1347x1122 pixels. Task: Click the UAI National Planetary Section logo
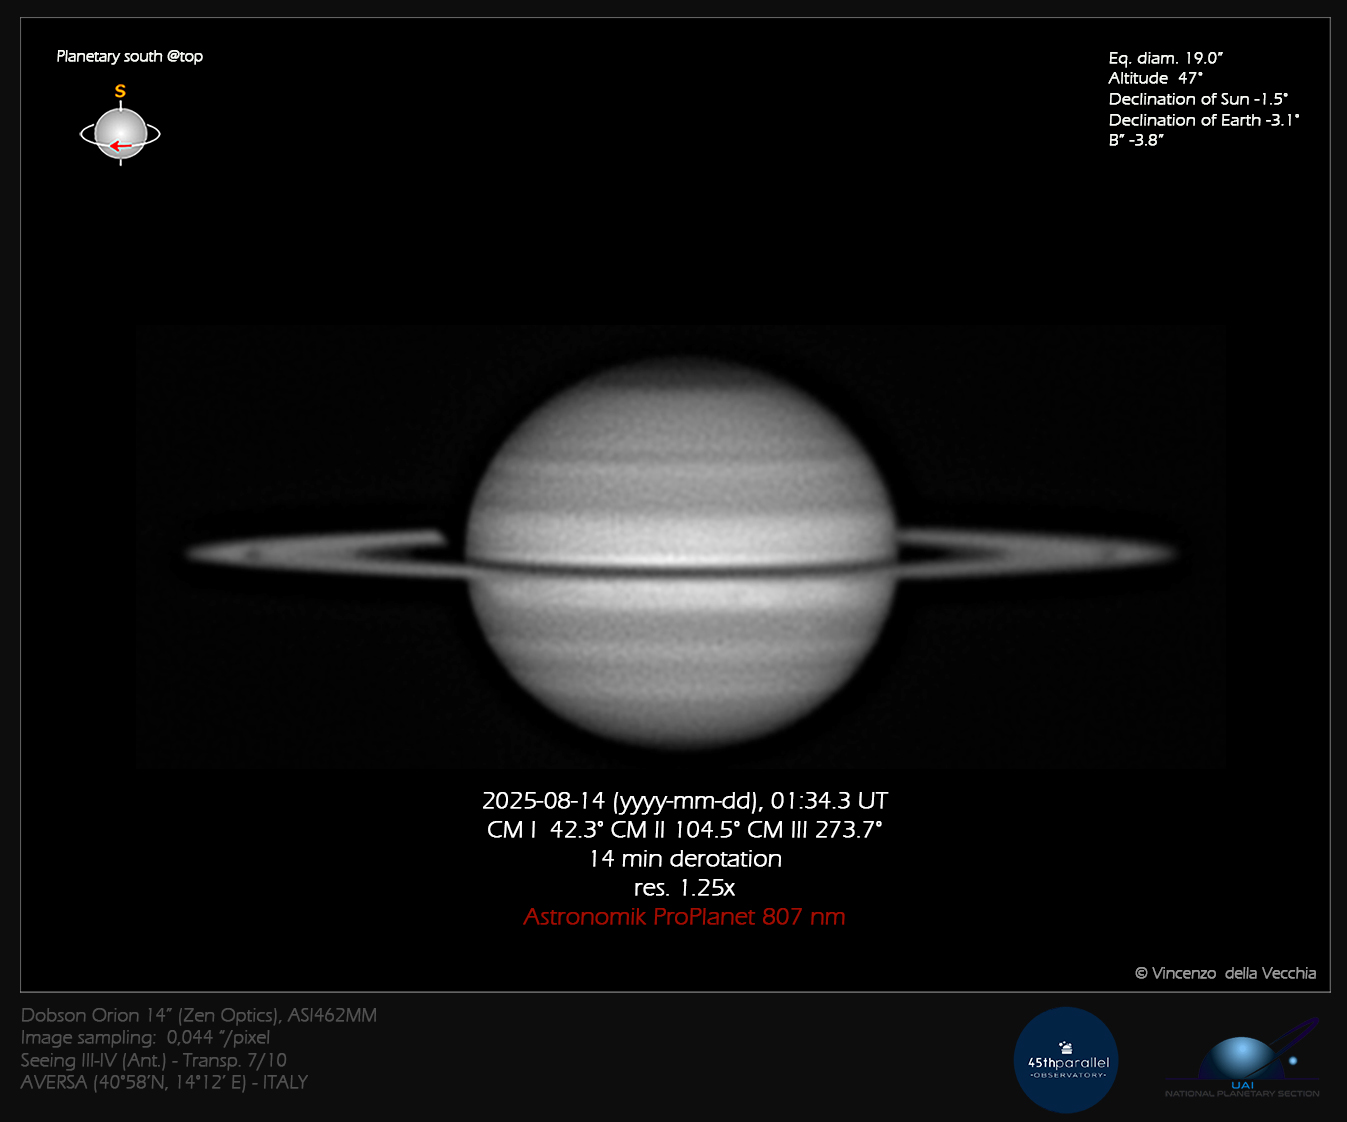click(x=1243, y=1060)
